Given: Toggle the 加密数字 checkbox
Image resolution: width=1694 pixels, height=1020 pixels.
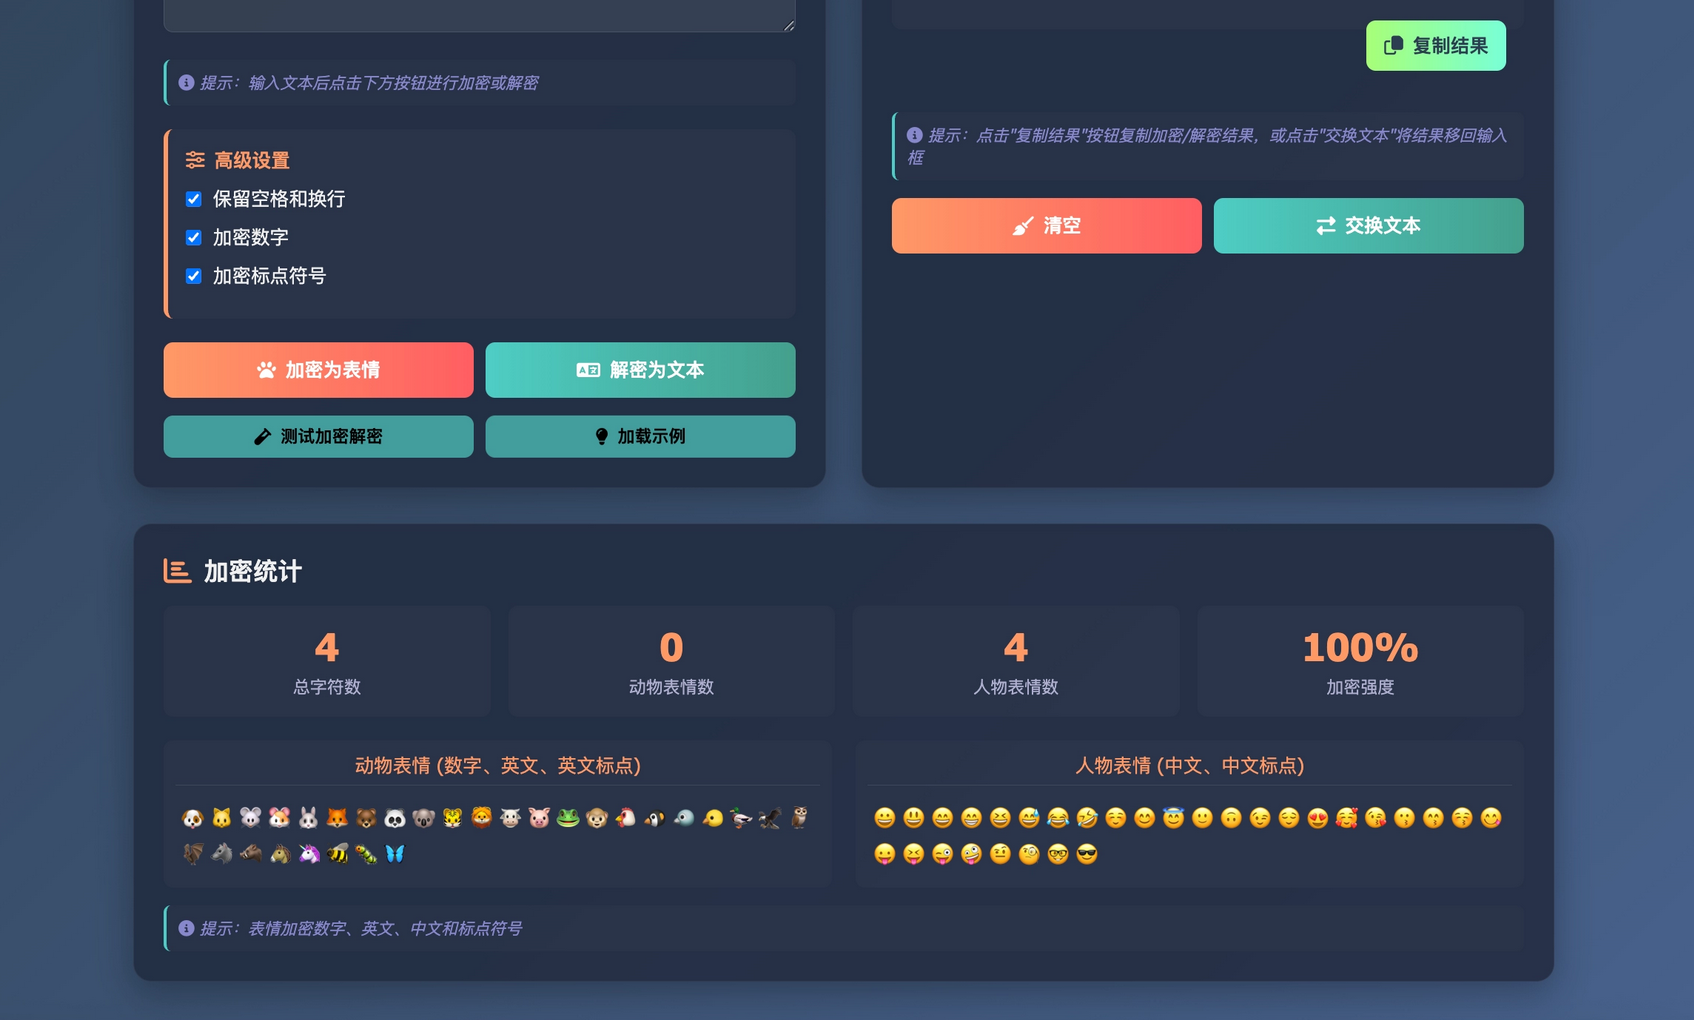Looking at the screenshot, I should 194,238.
